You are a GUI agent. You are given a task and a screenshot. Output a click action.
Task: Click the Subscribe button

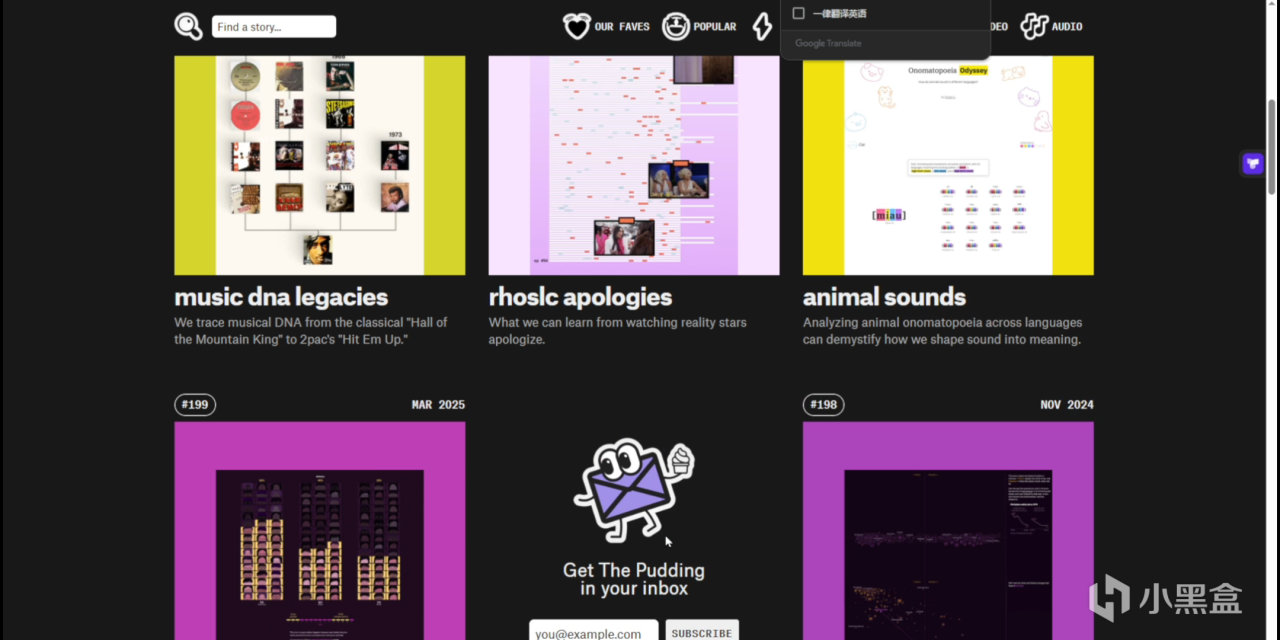[702, 630]
